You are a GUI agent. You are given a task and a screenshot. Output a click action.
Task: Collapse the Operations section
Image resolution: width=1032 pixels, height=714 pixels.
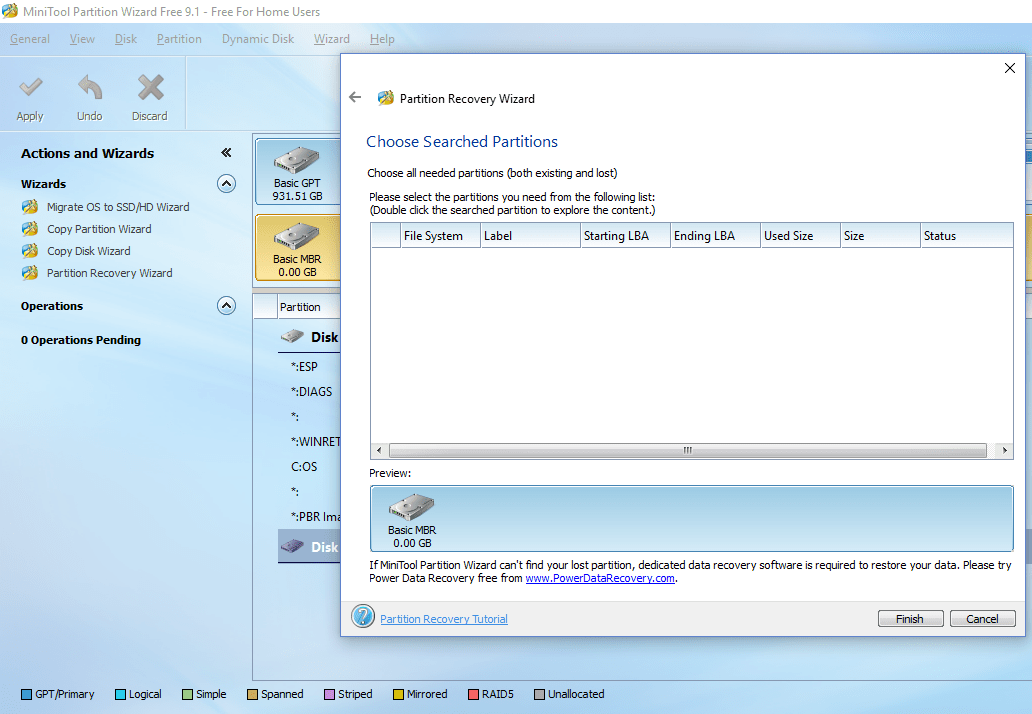[226, 306]
